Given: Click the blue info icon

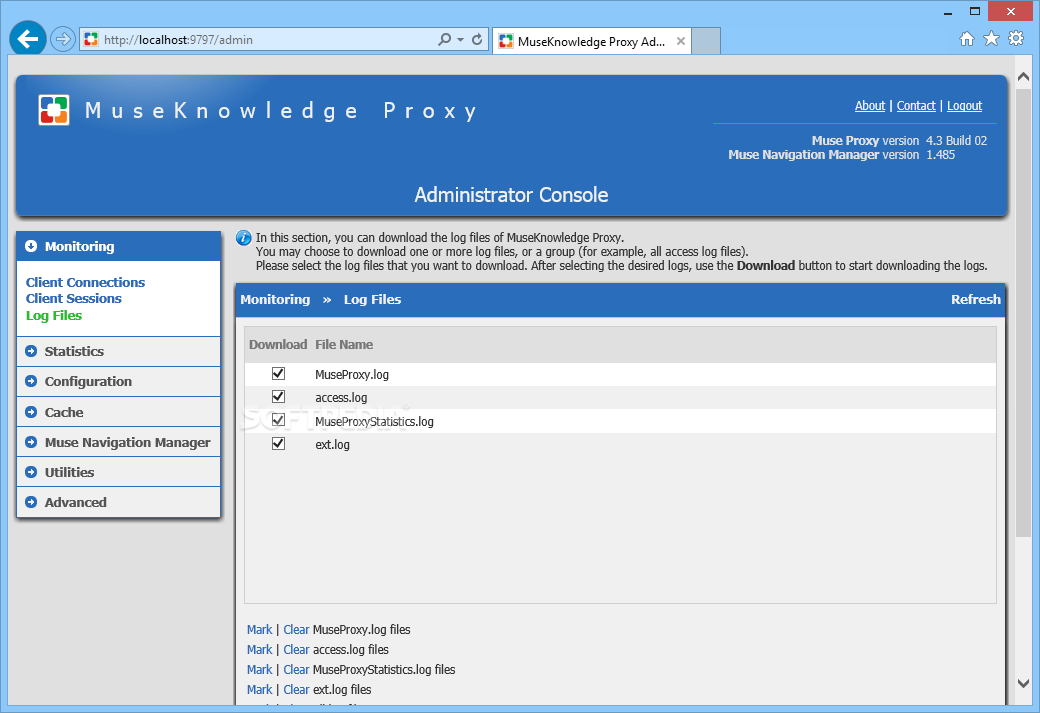Looking at the screenshot, I should 243,237.
